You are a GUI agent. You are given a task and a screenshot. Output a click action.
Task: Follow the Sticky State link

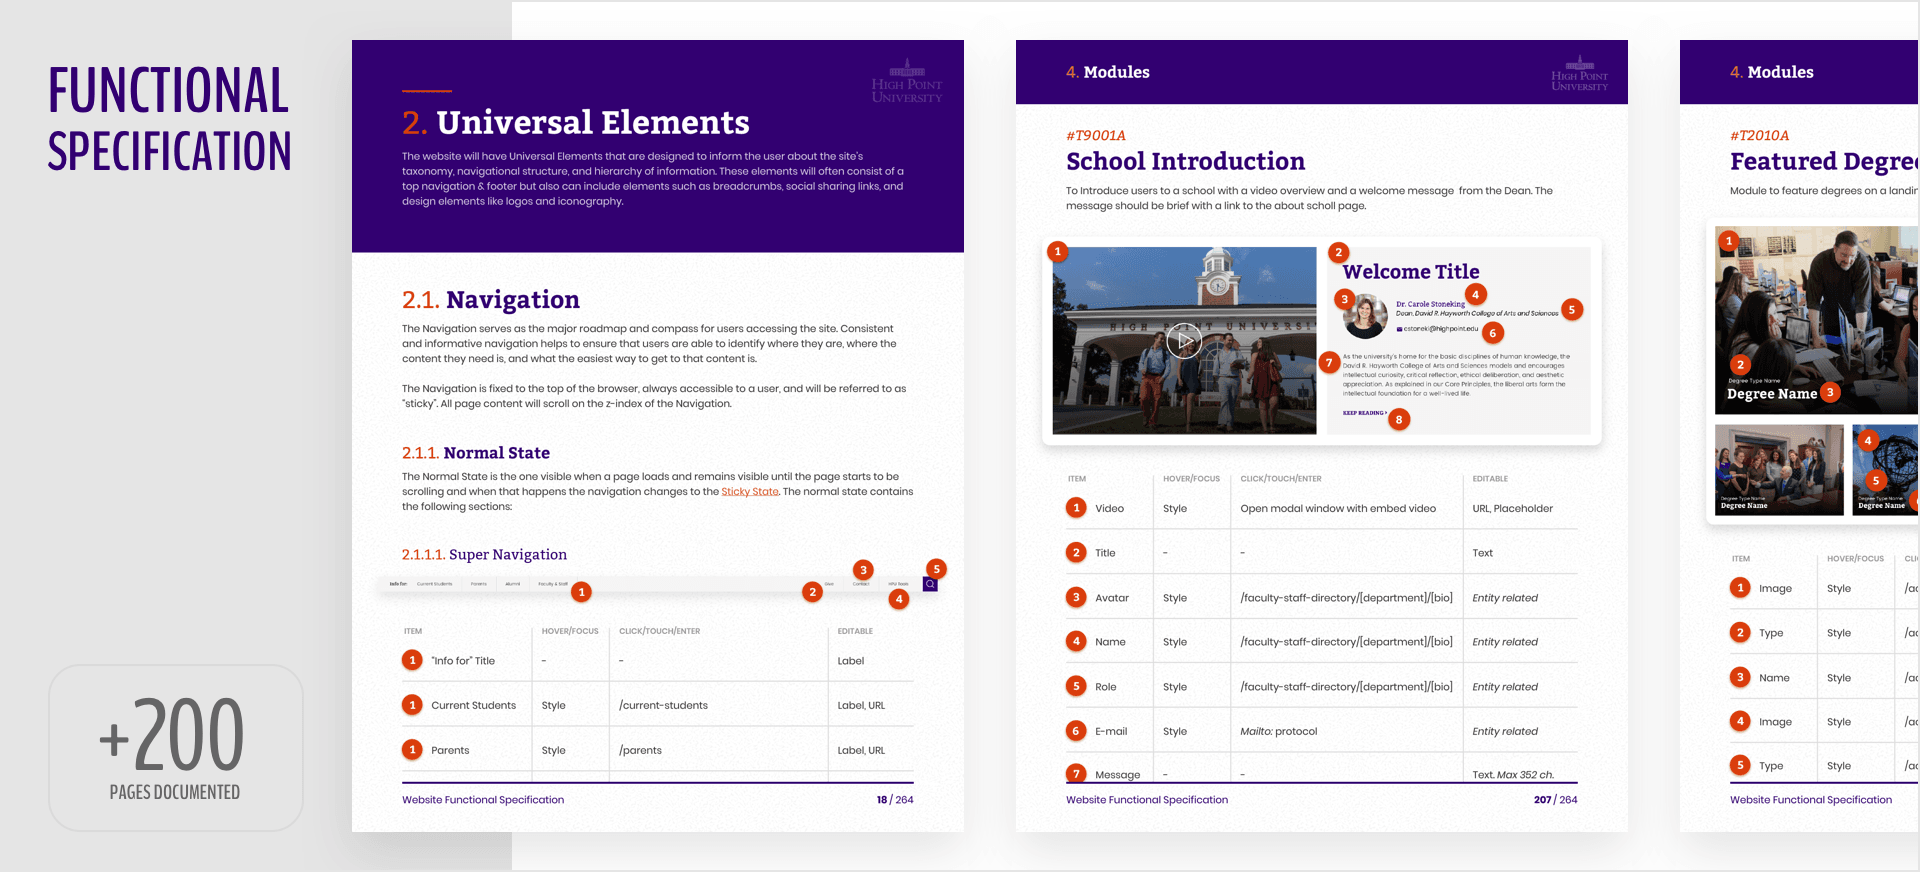coord(750,492)
